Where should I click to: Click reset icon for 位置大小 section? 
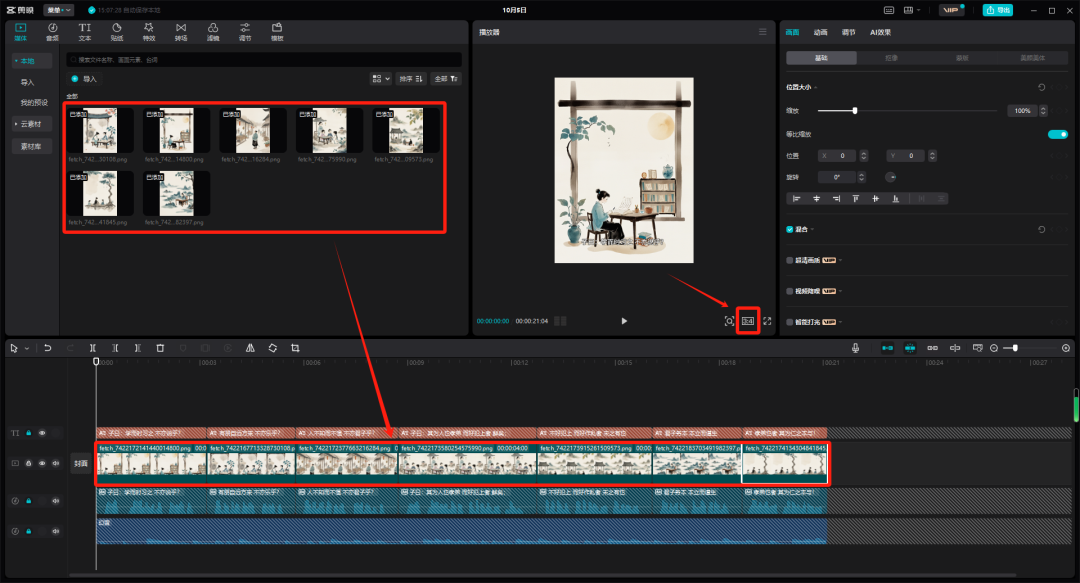tap(1041, 88)
